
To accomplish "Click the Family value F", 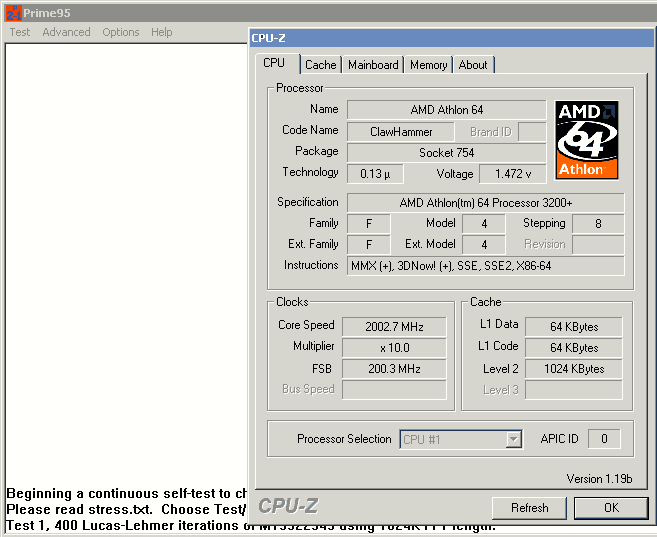I will (369, 224).
